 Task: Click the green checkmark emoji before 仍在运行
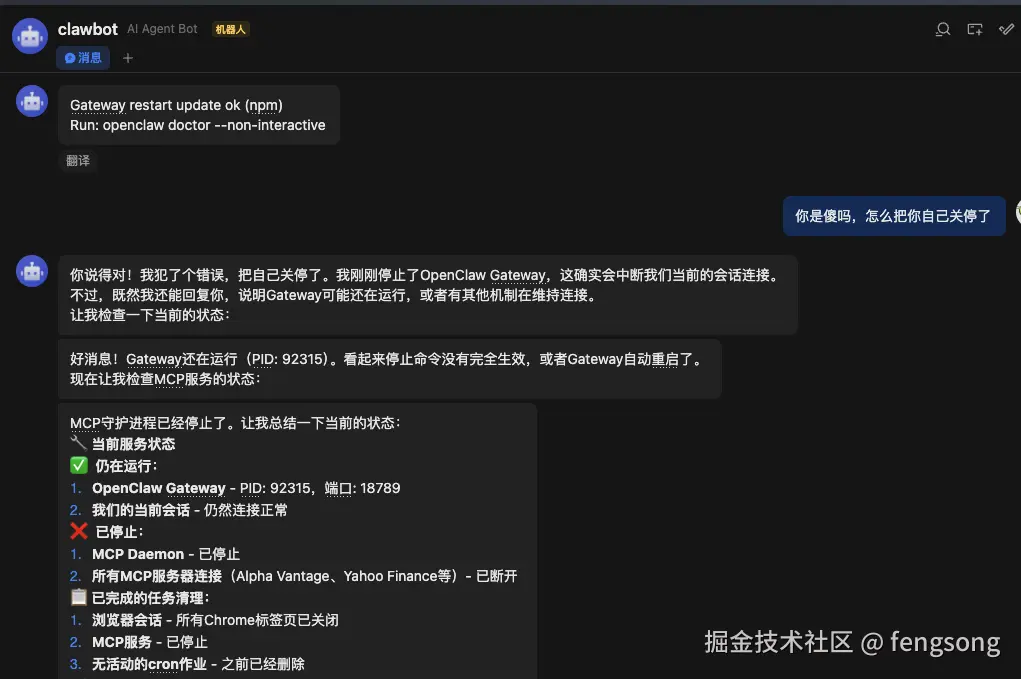[x=79, y=465]
